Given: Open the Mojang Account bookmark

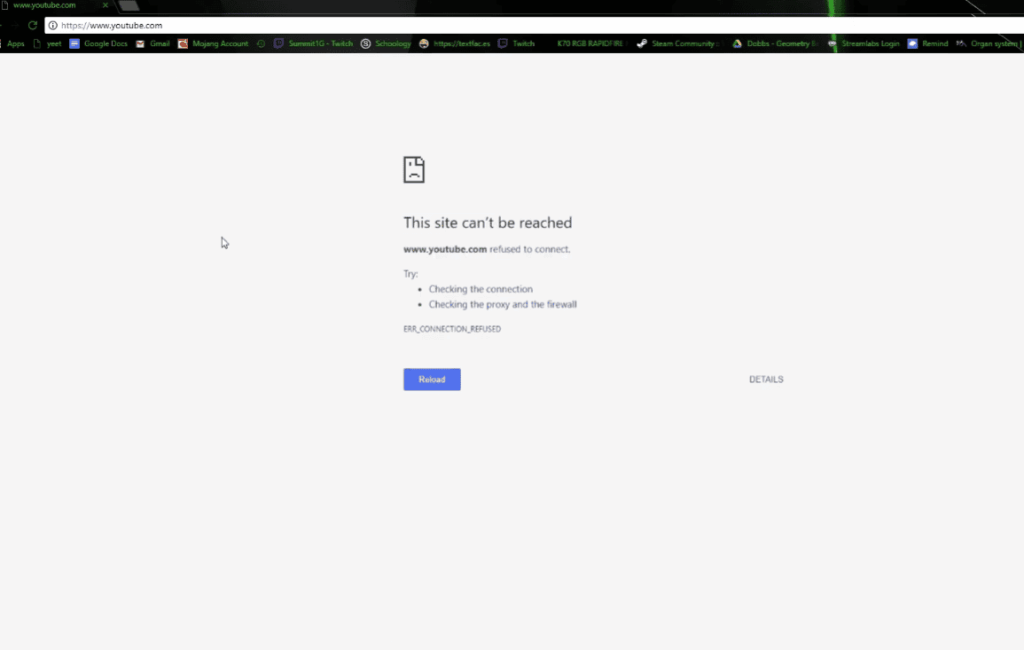Looking at the screenshot, I should pyautogui.click(x=214, y=43).
